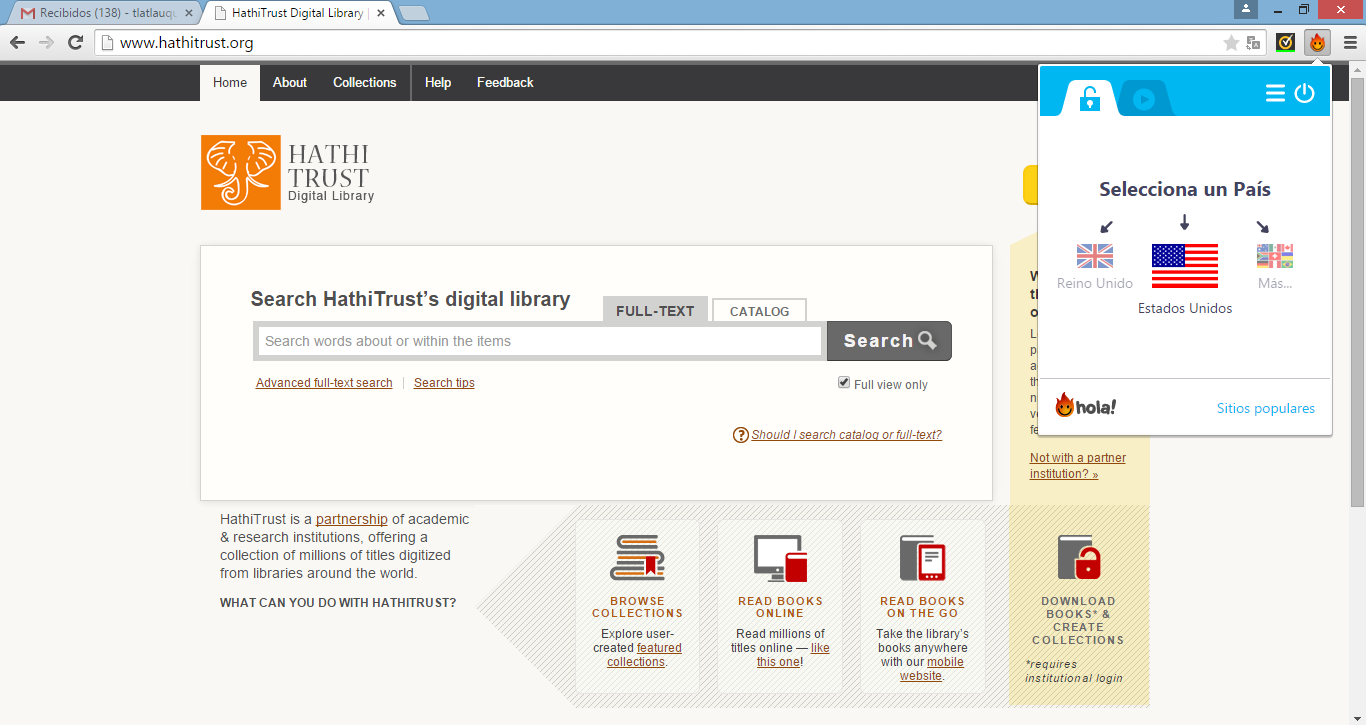
Task: Toggle the Full view only checkbox
Action: [x=844, y=382]
